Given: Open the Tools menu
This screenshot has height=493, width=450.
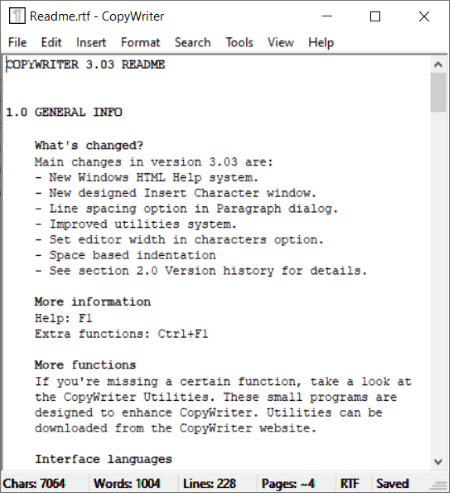Looking at the screenshot, I should (x=239, y=42).
